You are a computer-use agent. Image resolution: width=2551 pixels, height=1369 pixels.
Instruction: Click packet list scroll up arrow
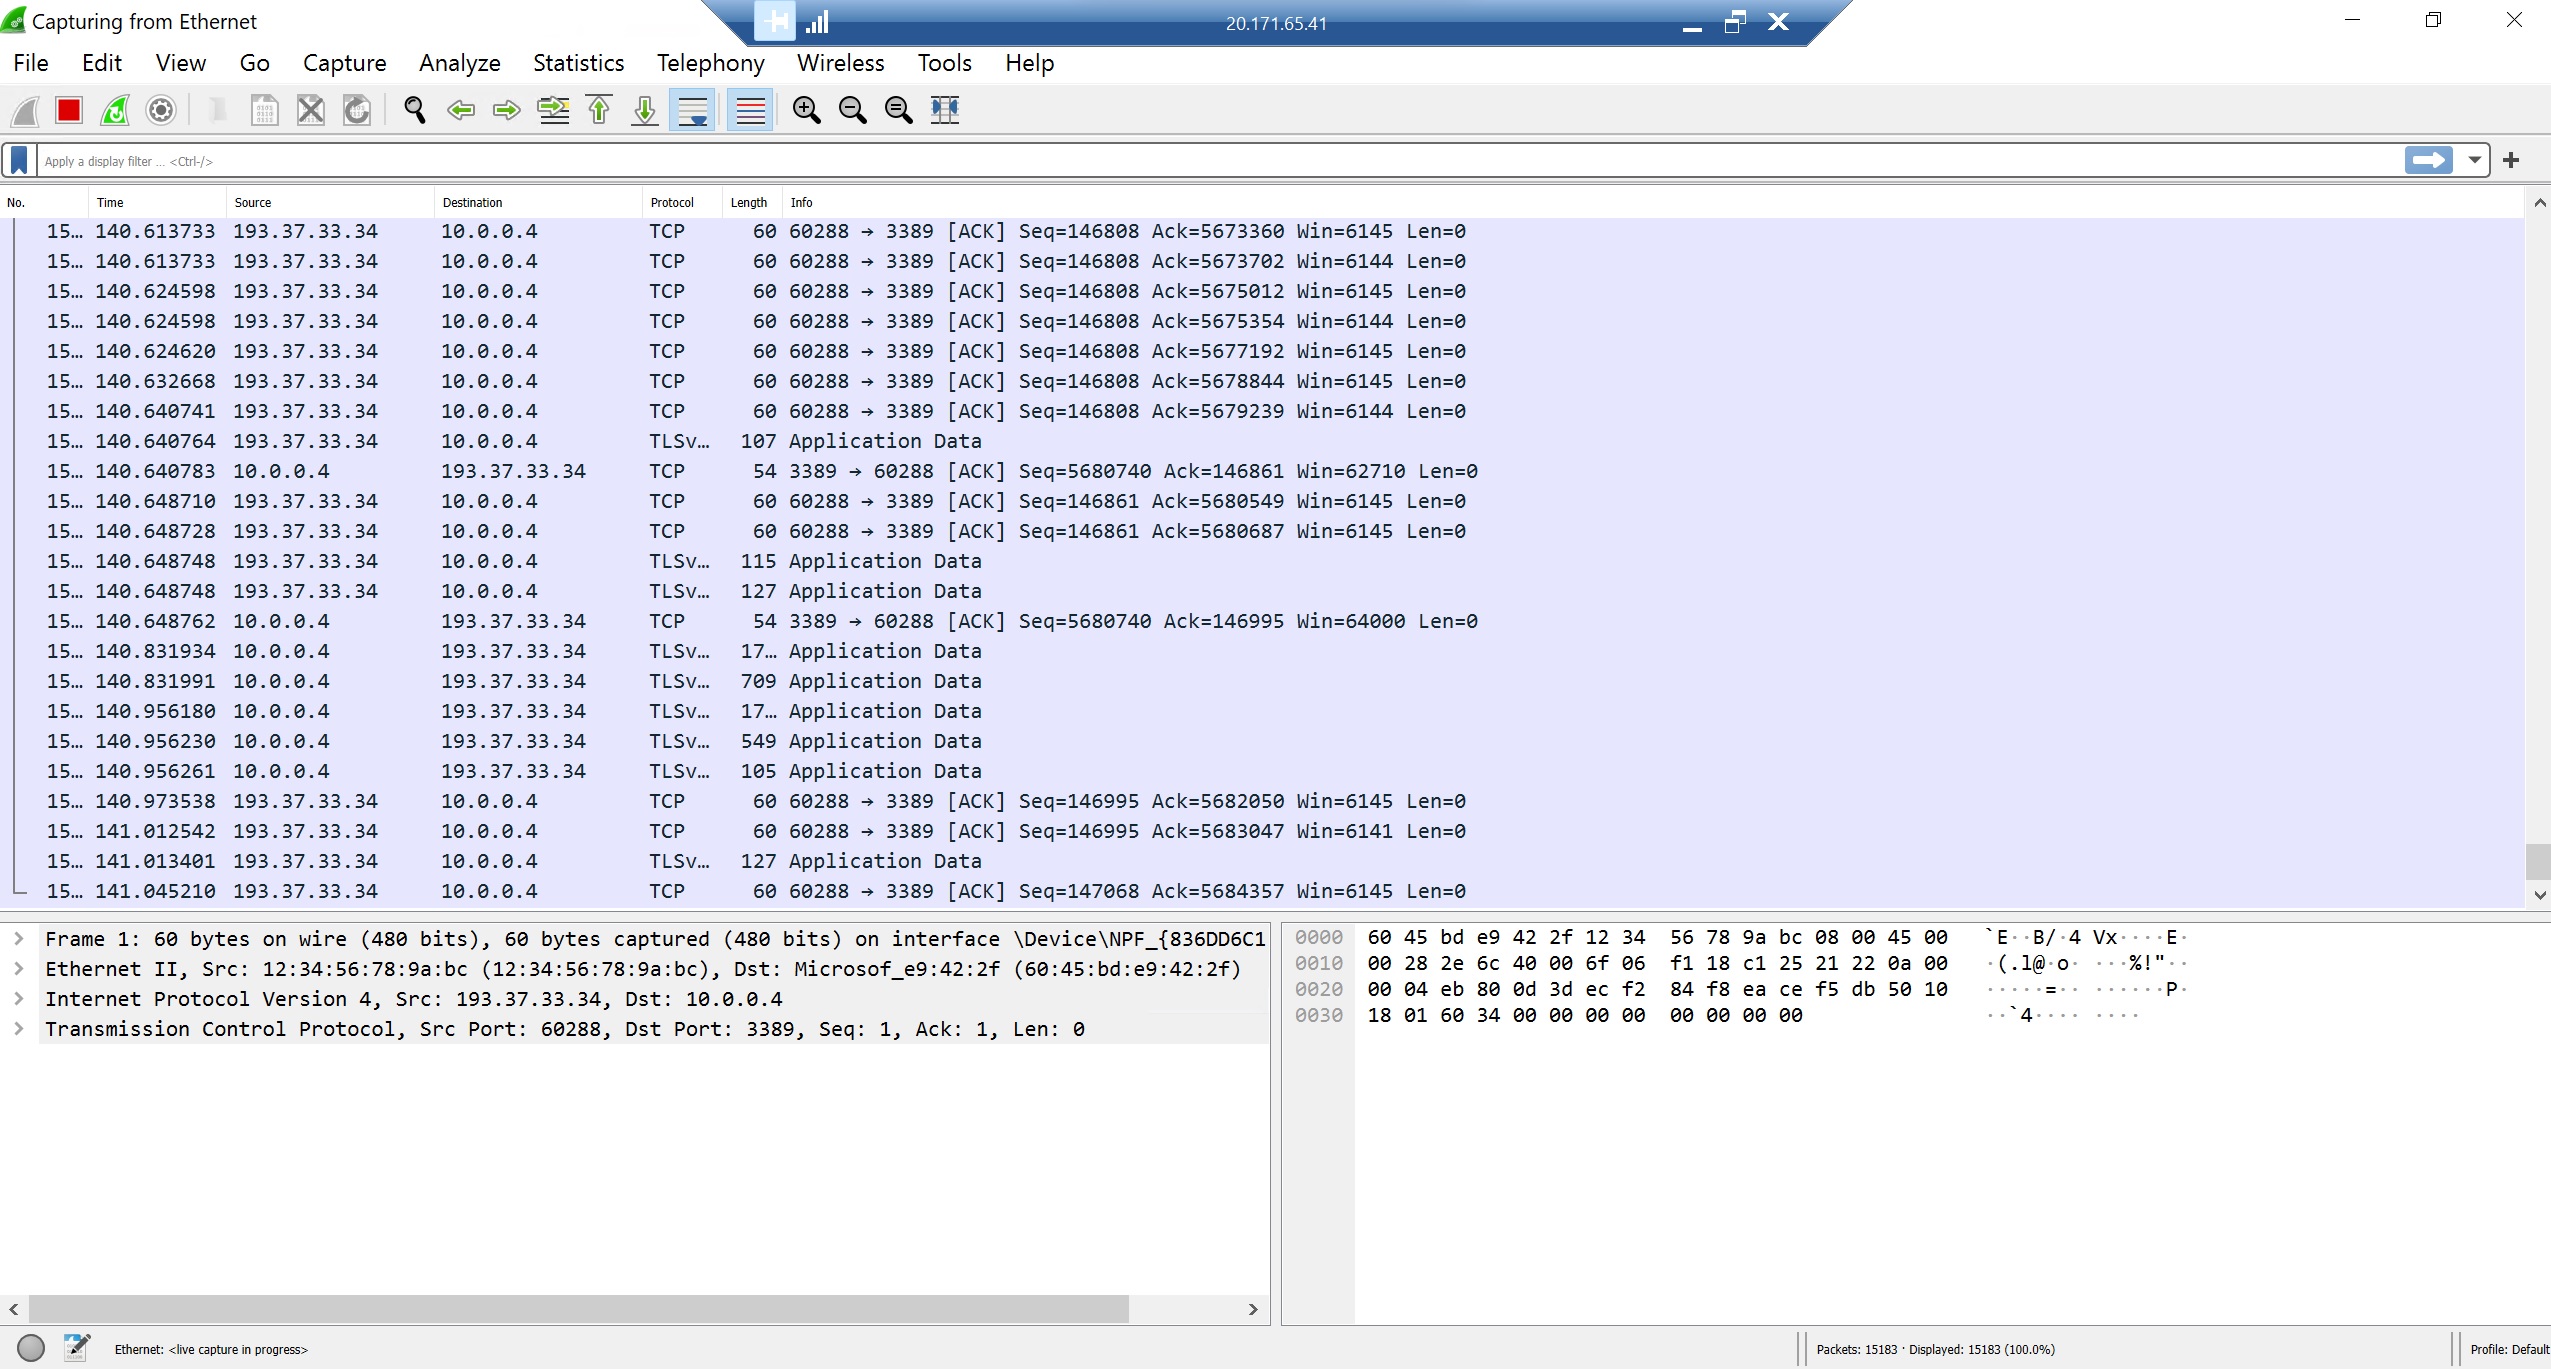(2539, 203)
